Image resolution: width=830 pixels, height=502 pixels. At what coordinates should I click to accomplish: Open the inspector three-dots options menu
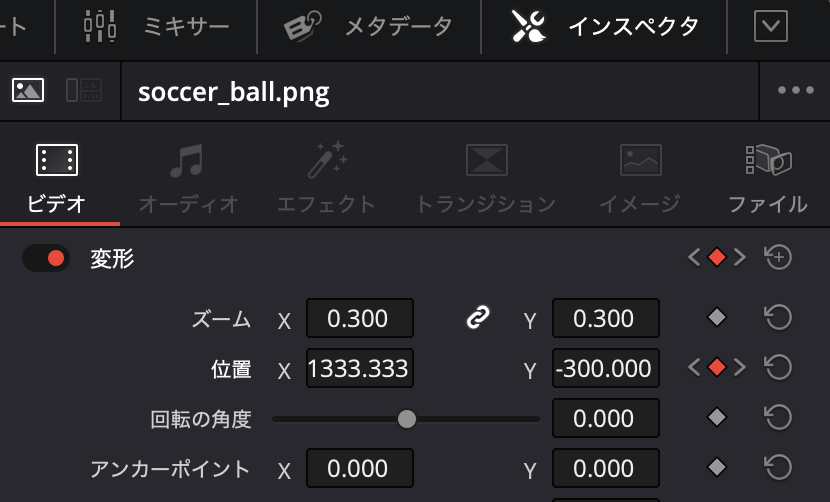pyautogui.click(x=795, y=91)
